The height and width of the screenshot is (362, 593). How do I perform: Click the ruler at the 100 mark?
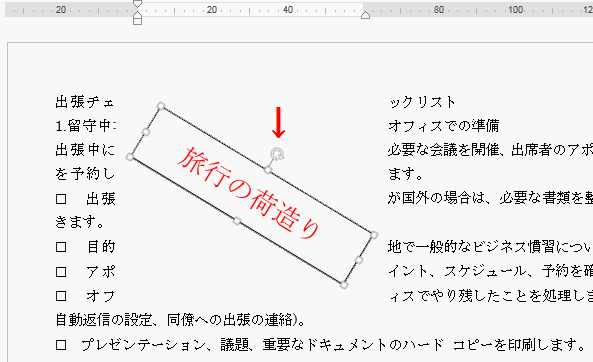point(515,10)
